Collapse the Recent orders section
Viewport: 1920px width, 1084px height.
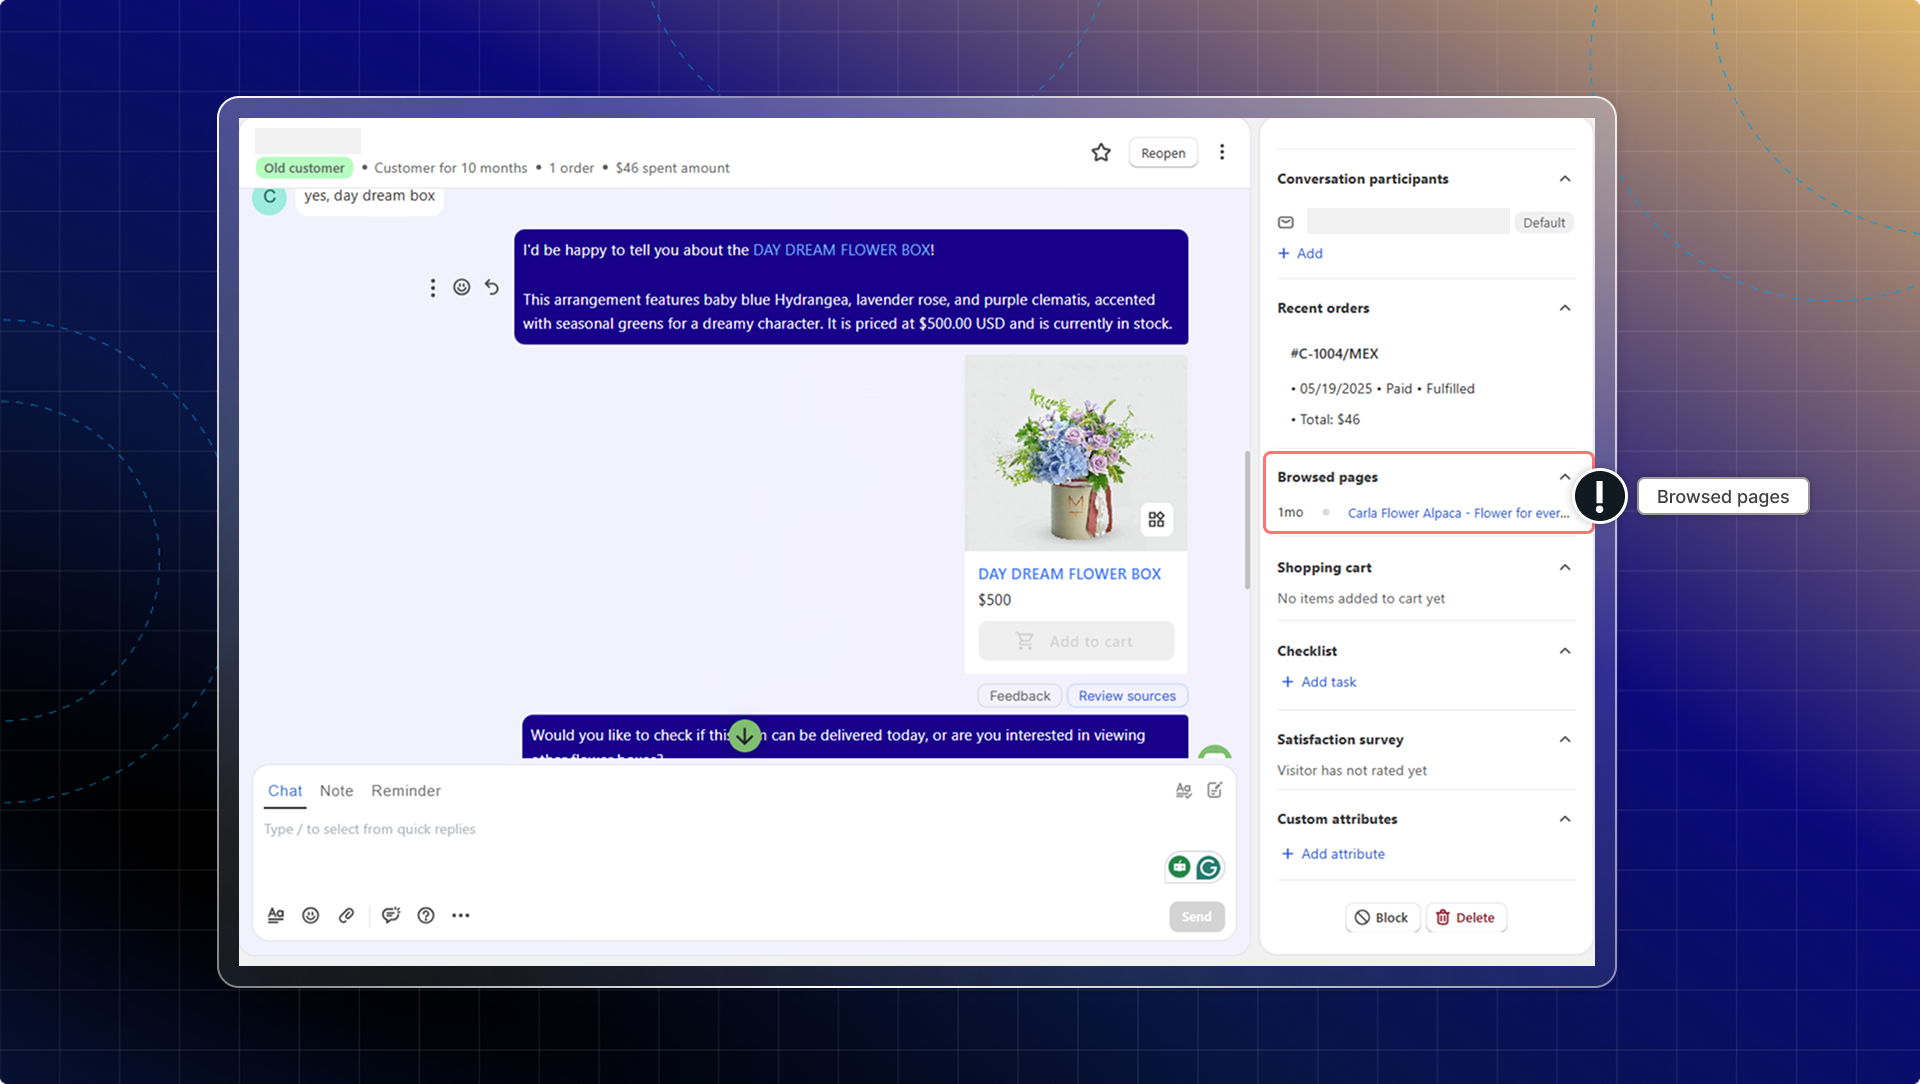pos(1565,308)
